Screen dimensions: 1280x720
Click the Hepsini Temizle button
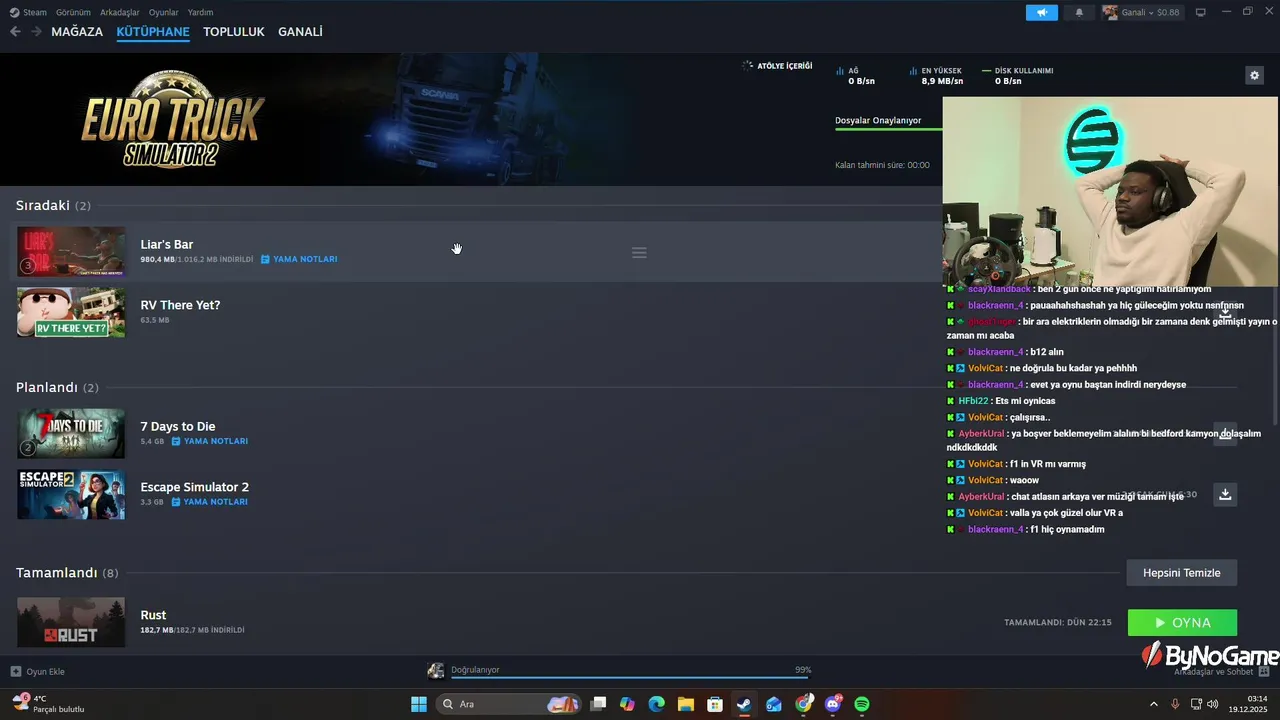click(x=1182, y=573)
